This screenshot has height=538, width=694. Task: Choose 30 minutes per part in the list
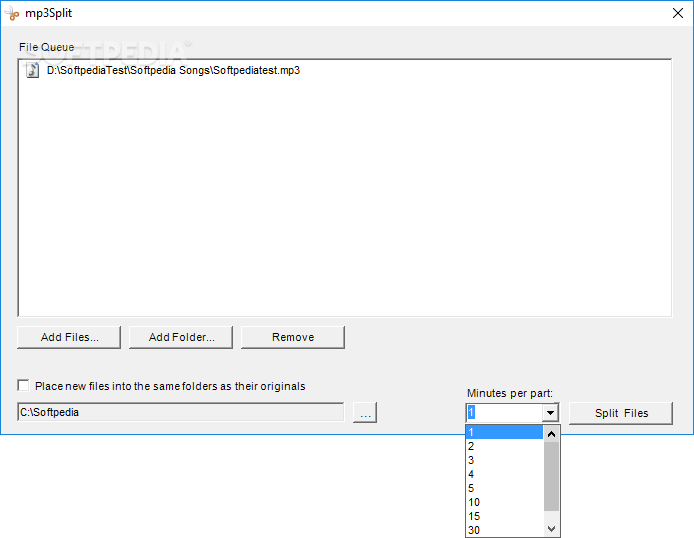tap(505, 530)
